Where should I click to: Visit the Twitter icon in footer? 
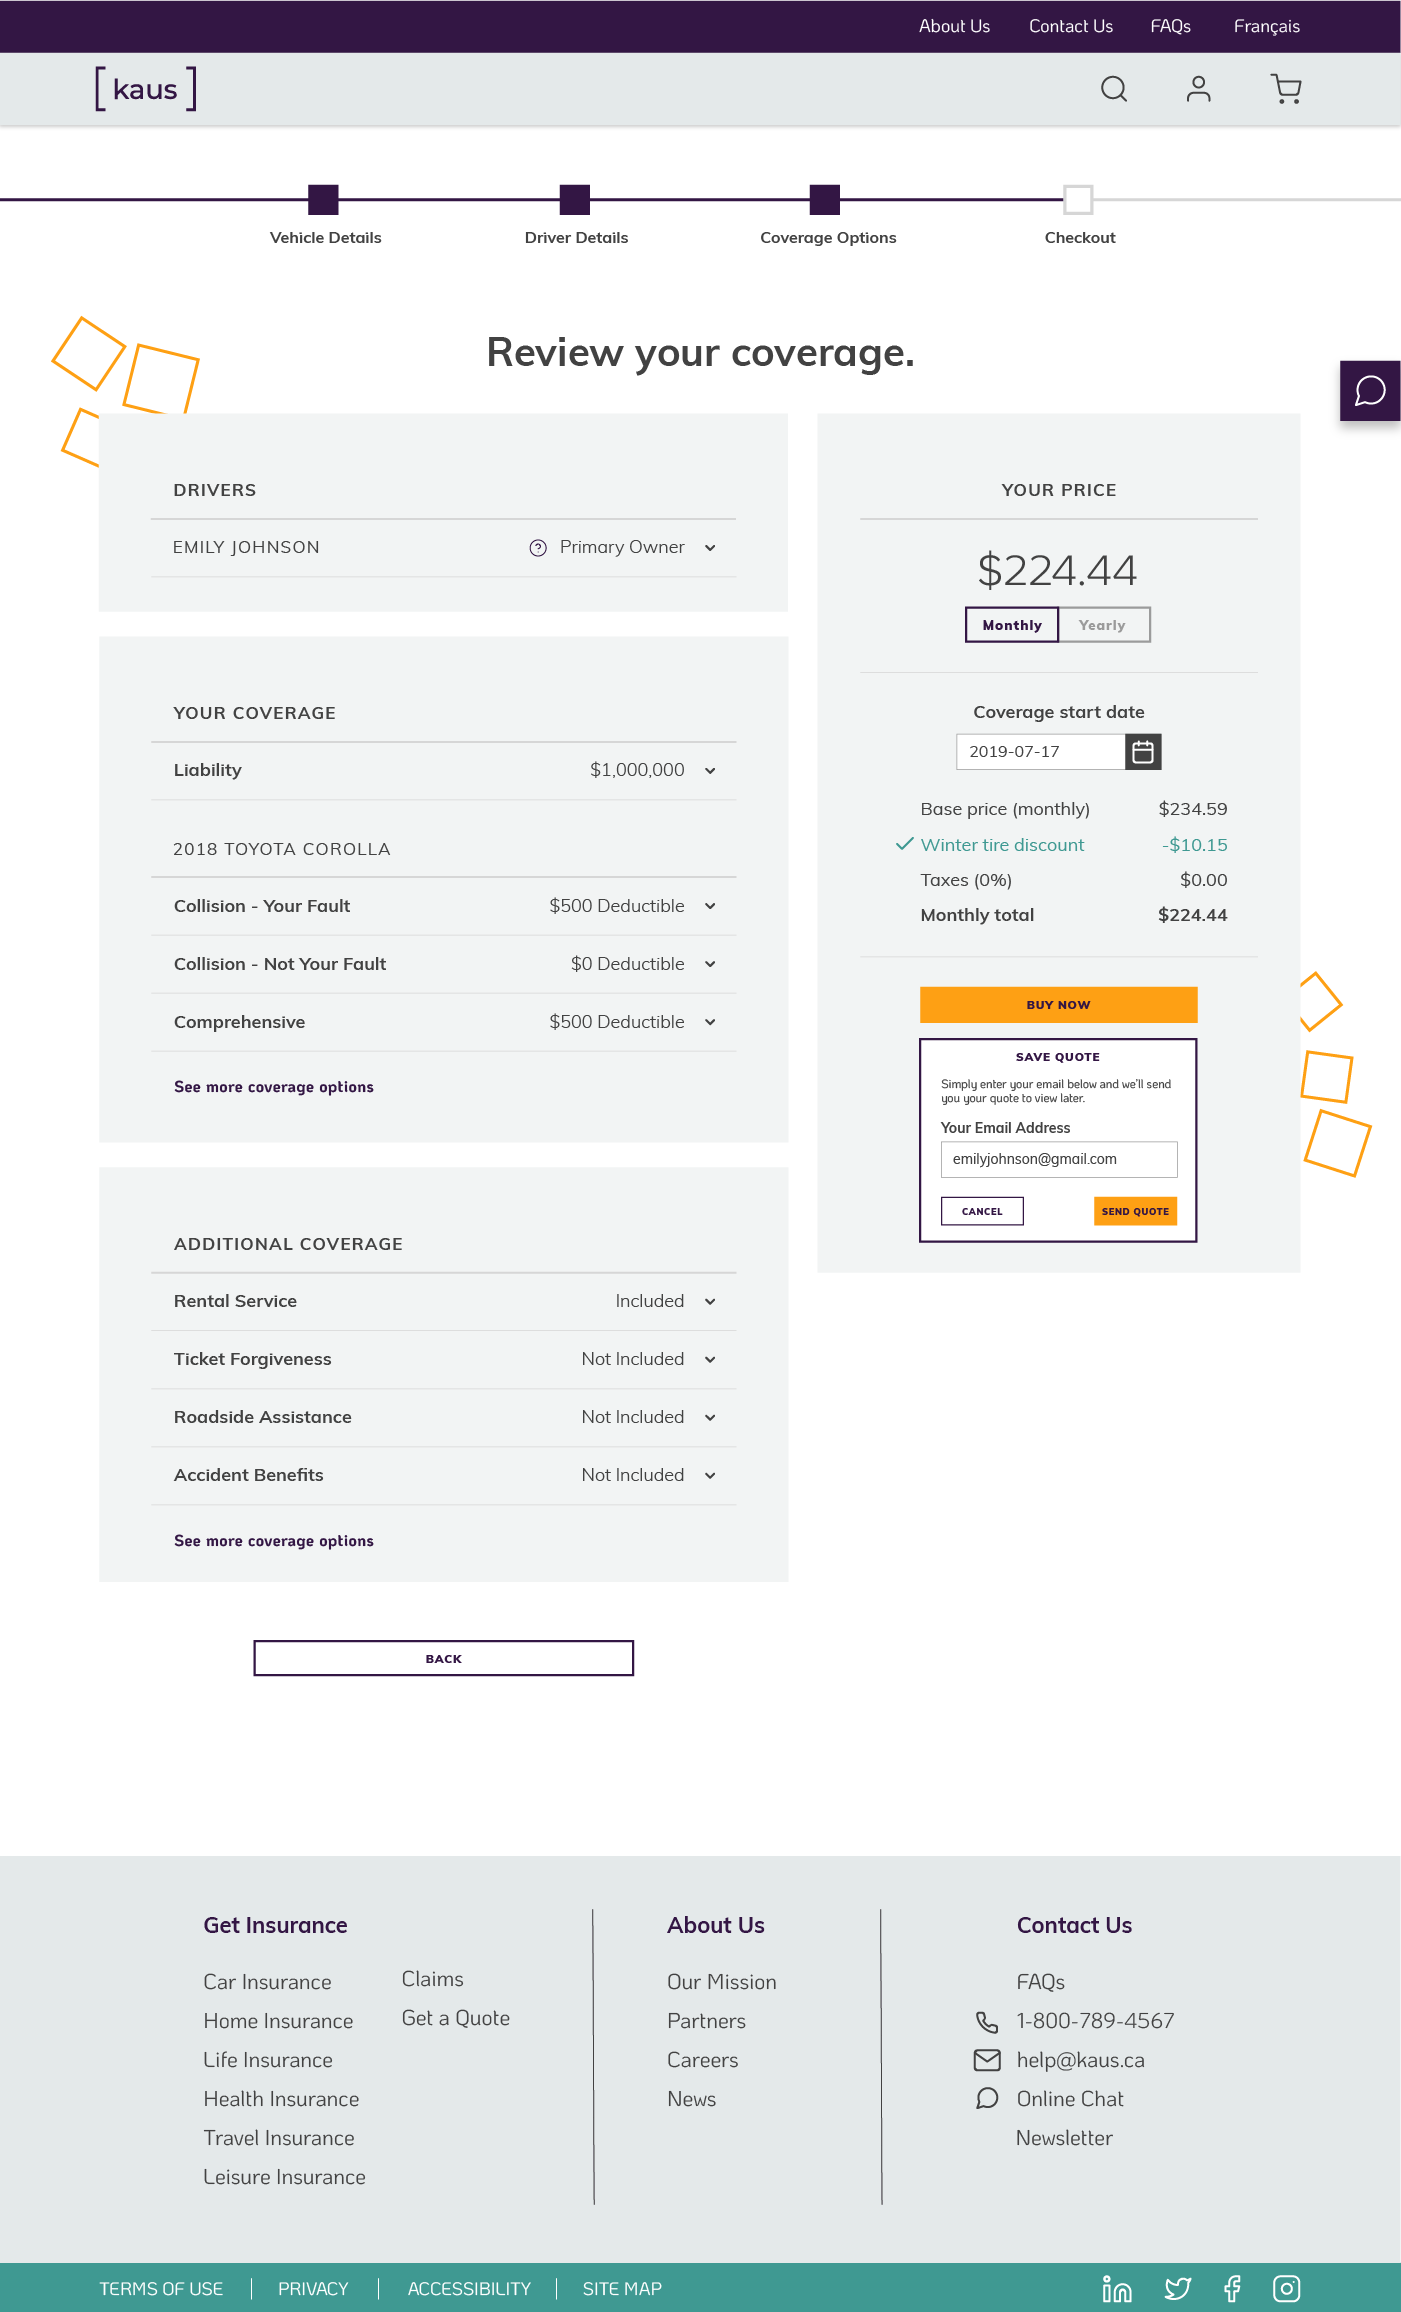click(1178, 2288)
